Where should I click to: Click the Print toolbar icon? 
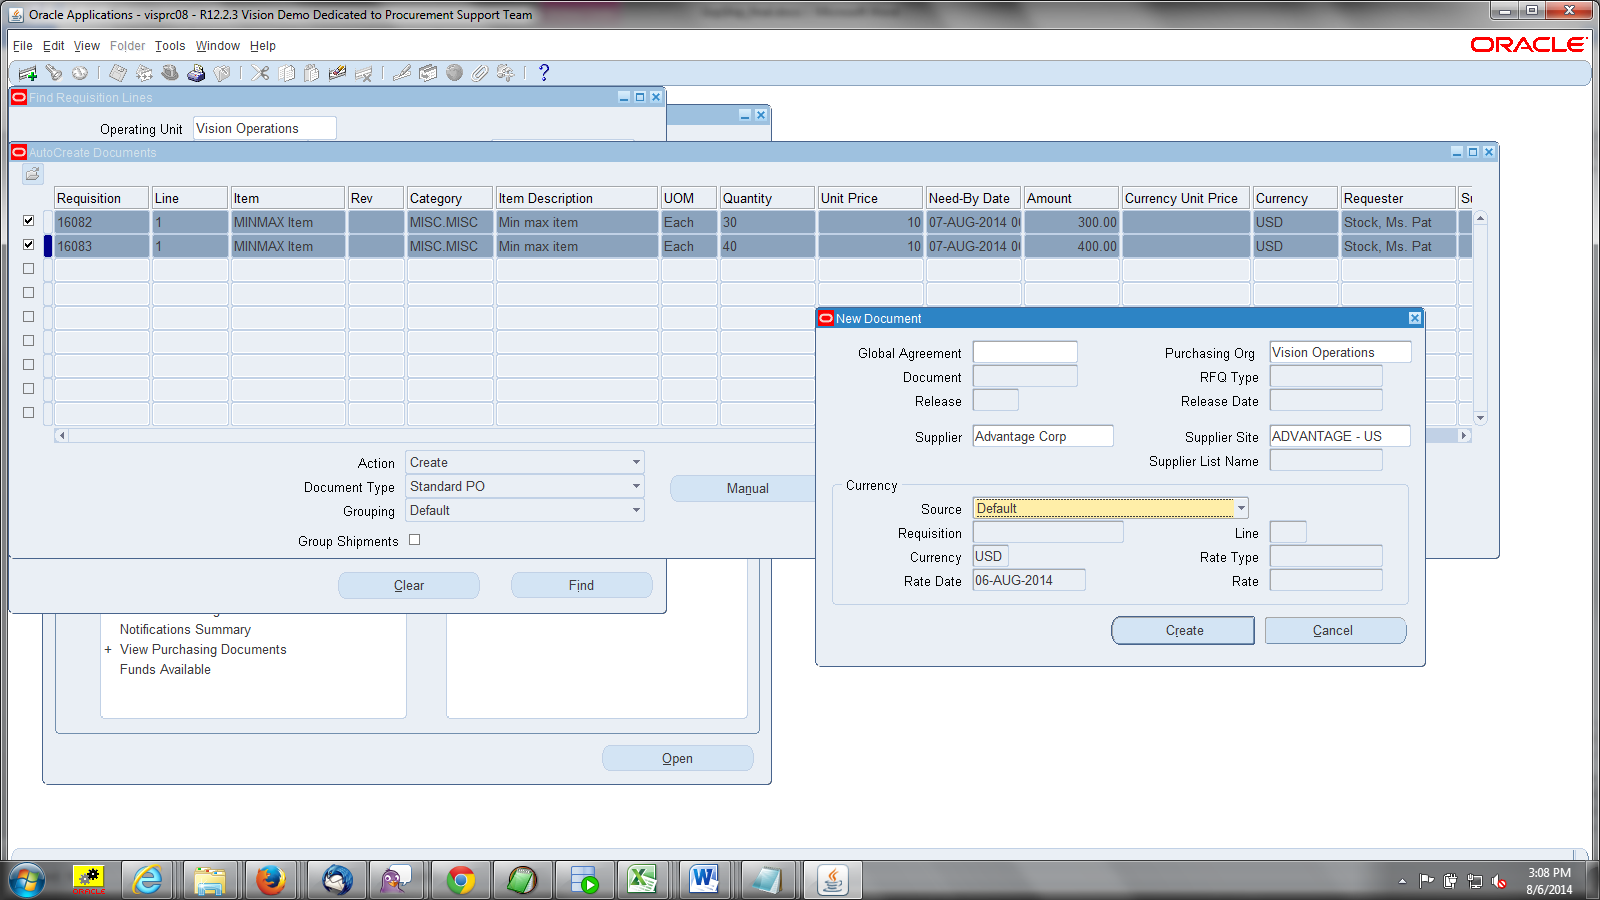(196, 73)
